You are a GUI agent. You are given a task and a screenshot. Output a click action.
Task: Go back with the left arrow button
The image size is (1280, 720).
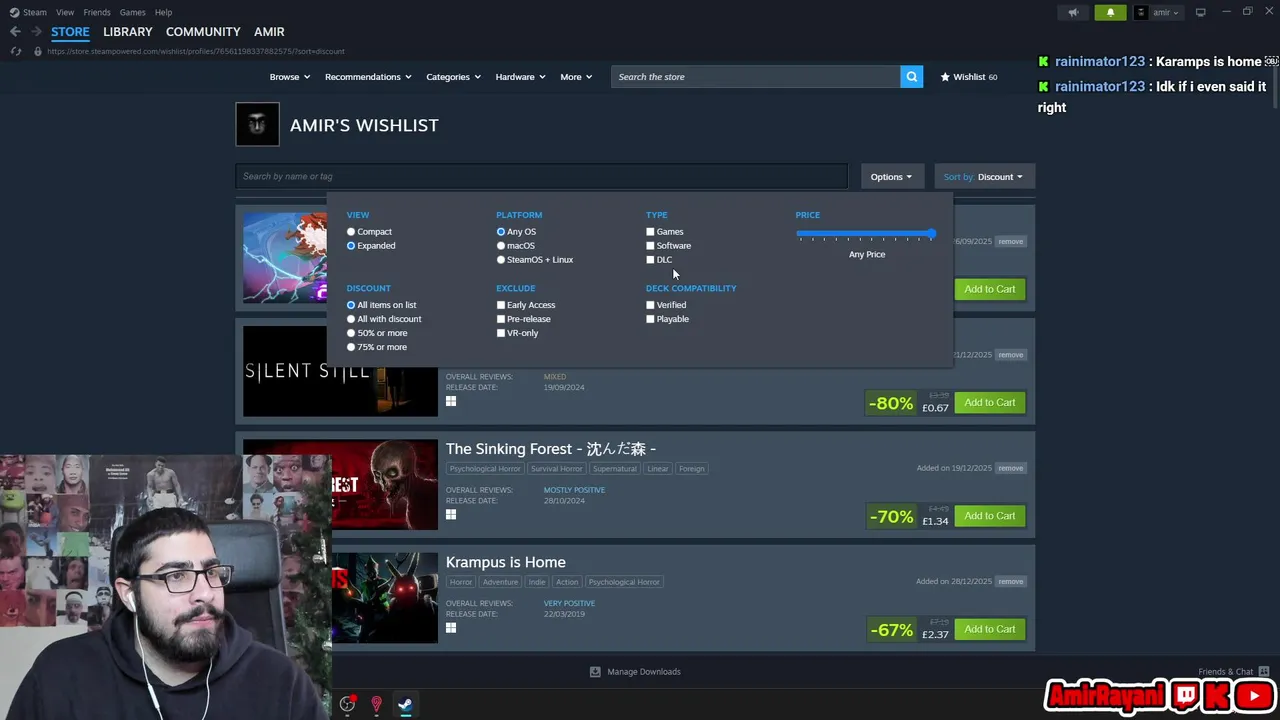tap(15, 32)
